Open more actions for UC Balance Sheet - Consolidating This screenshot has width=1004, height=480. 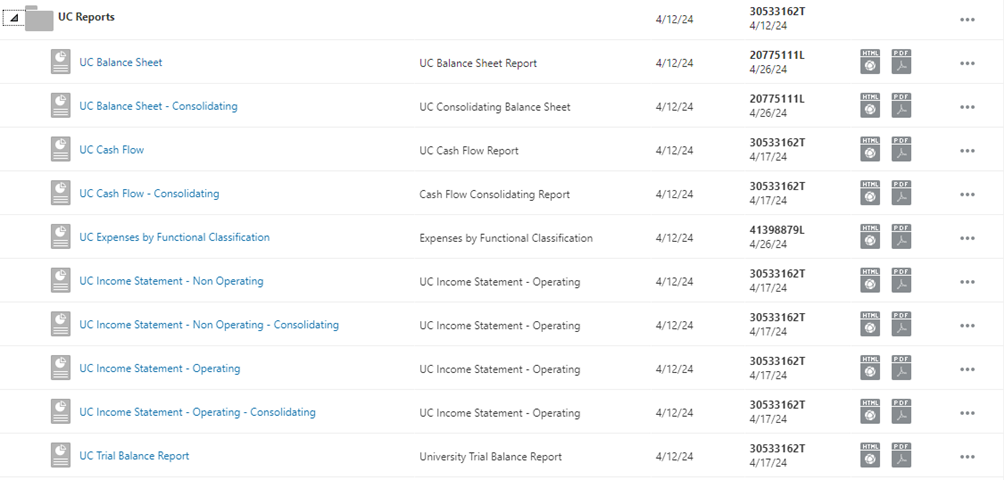coord(967,107)
